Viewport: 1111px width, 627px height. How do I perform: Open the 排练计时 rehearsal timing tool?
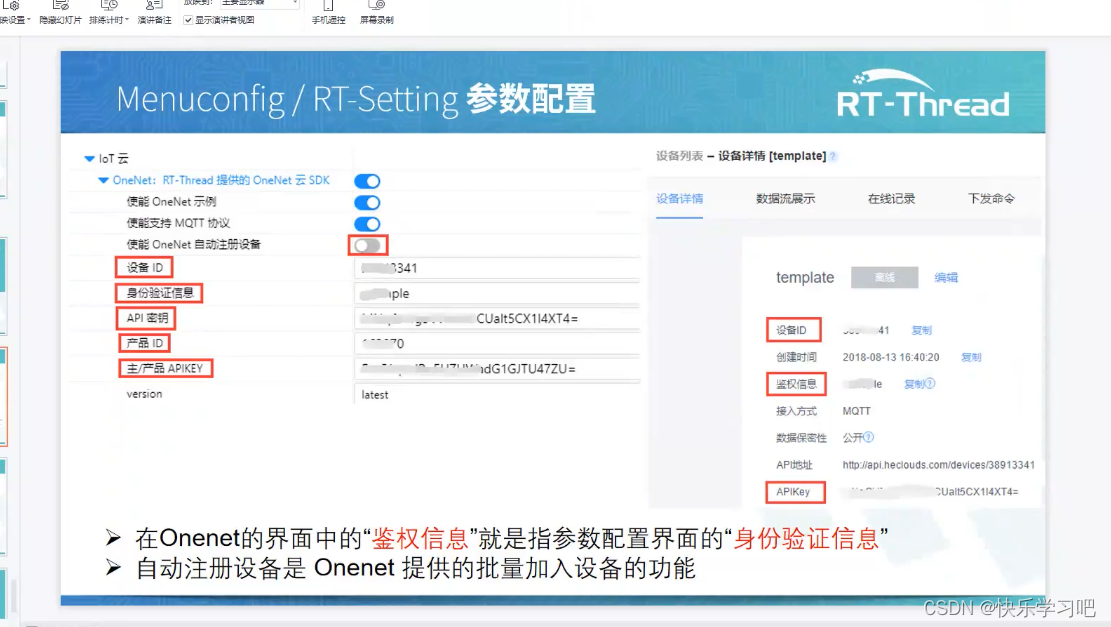tap(108, 13)
